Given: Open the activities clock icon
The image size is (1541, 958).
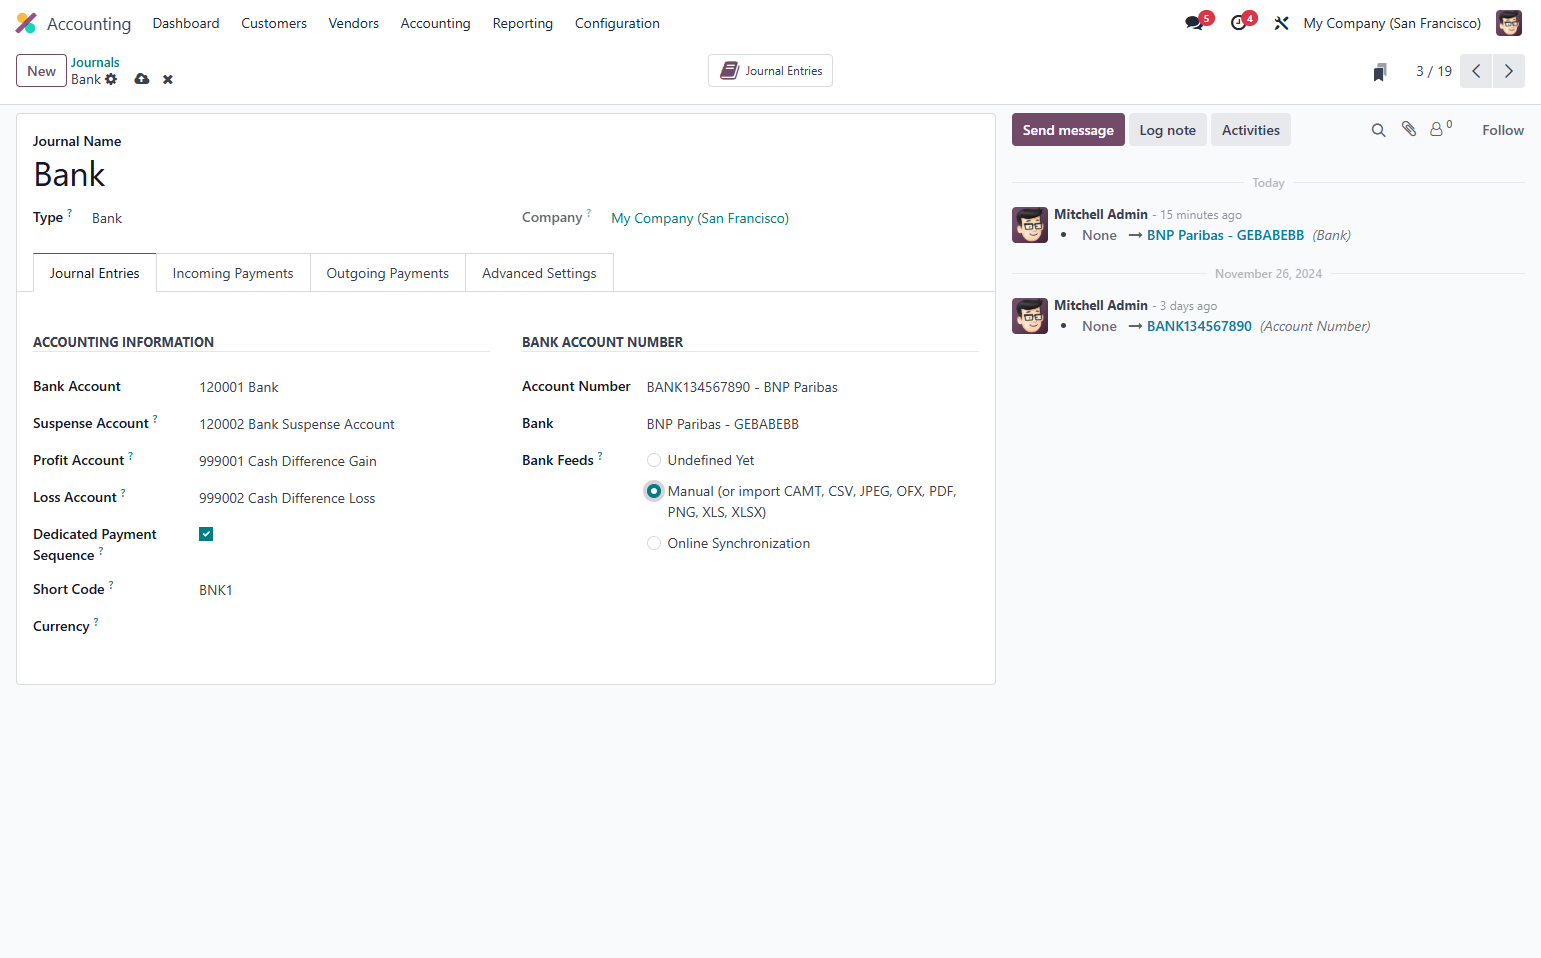Looking at the screenshot, I should [x=1241, y=22].
